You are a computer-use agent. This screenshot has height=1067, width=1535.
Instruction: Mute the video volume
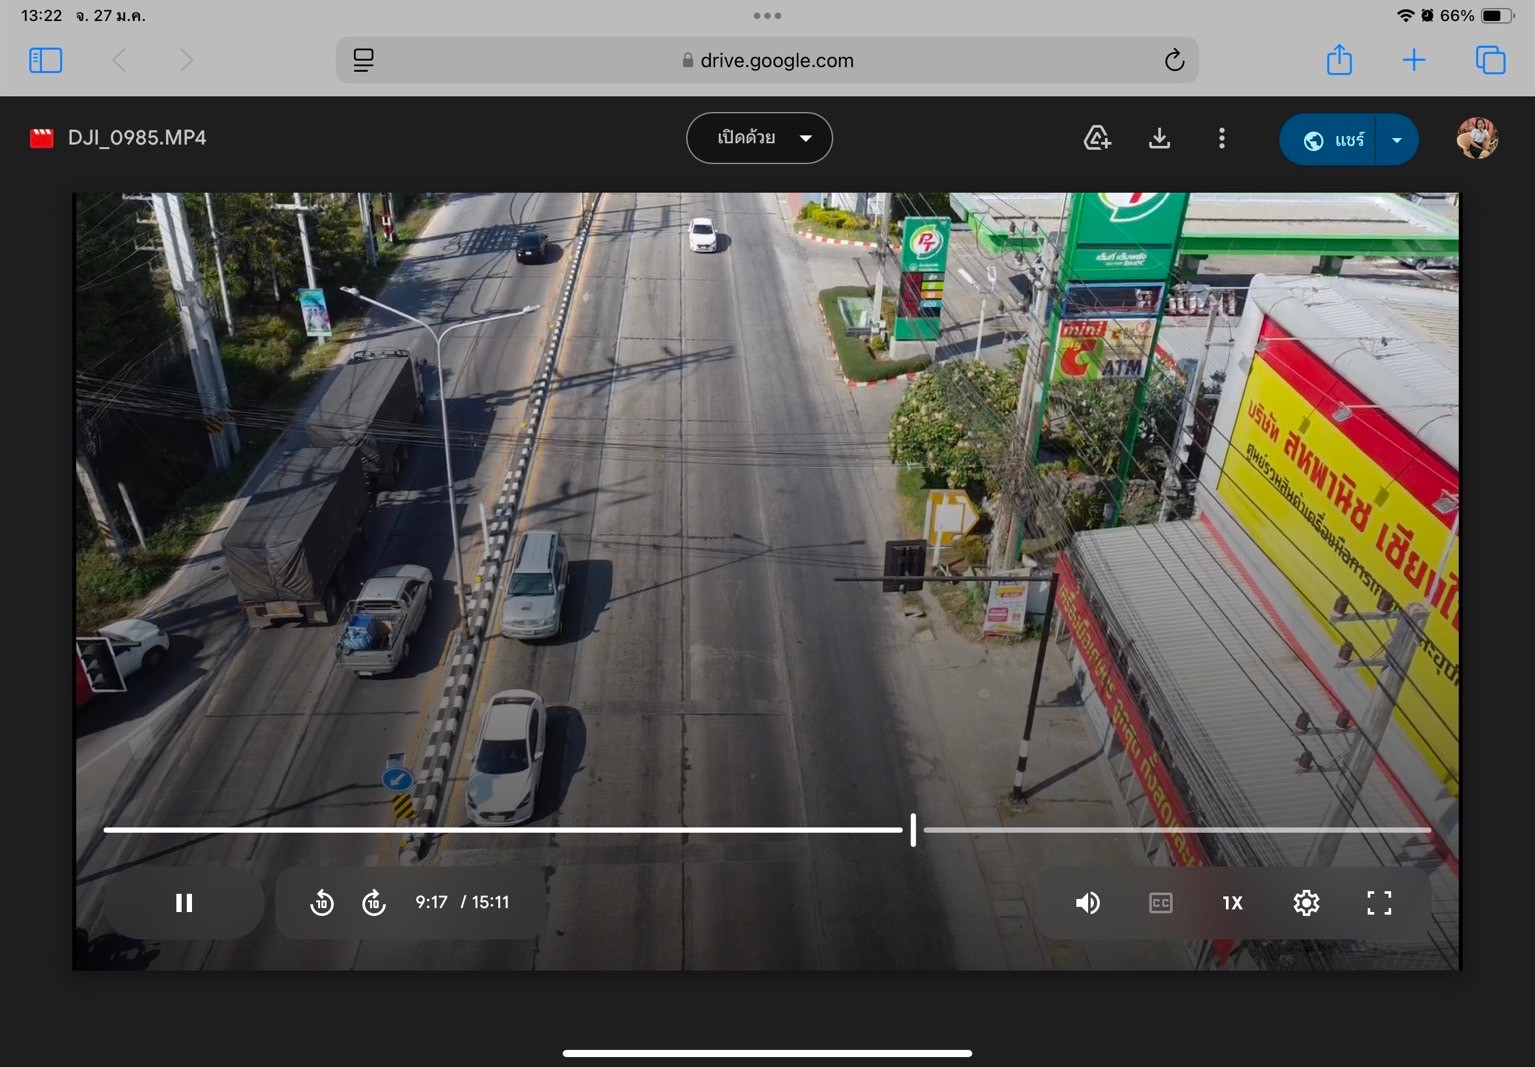tap(1087, 903)
